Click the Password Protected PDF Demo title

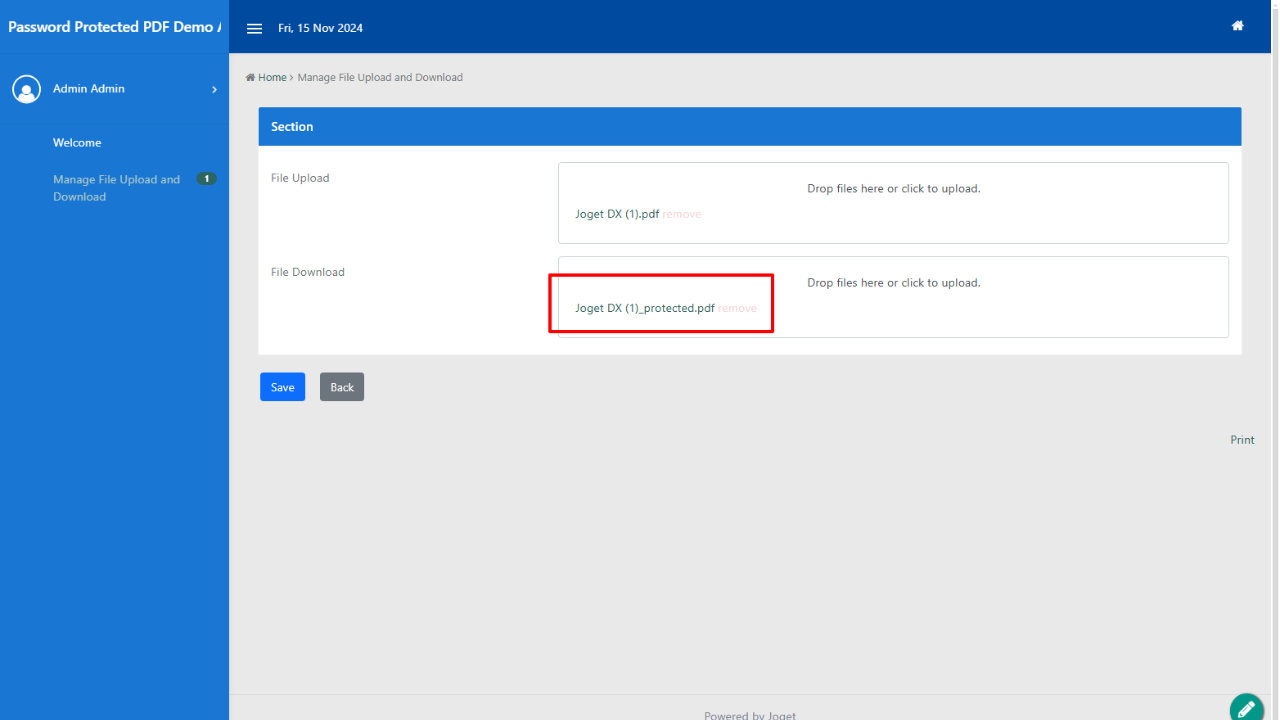tap(114, 27)
